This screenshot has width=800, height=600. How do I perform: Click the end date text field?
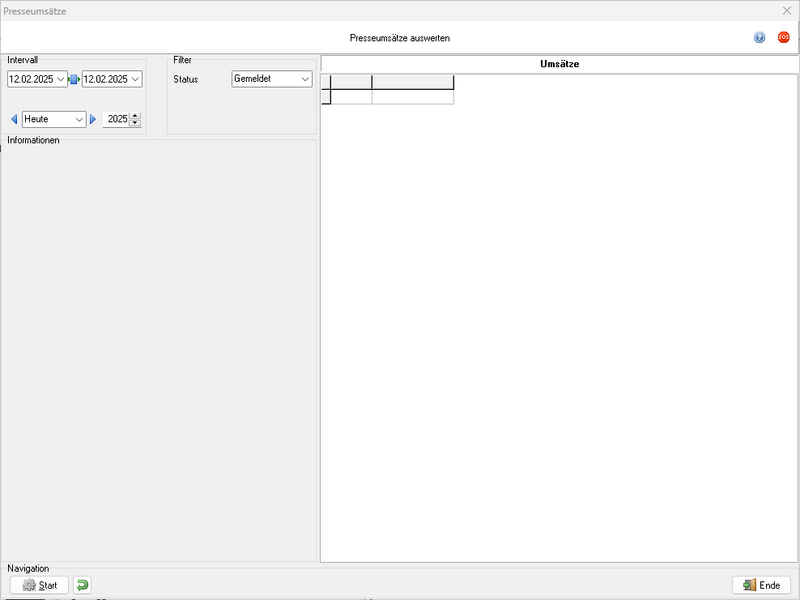pos(105,79)
